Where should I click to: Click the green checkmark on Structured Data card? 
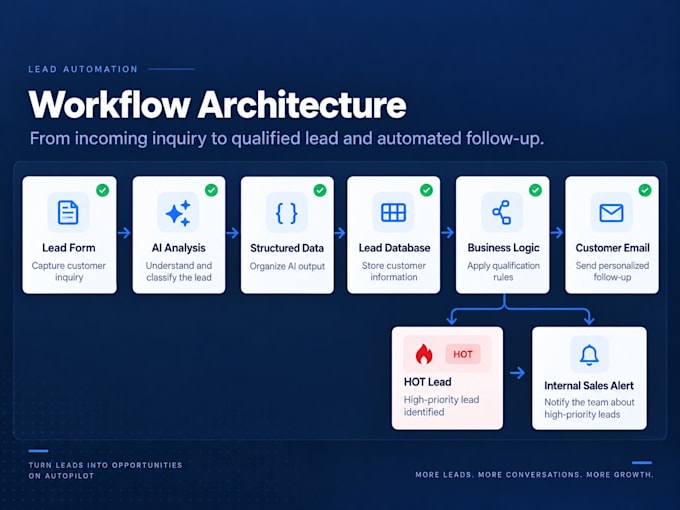[x=320, y=190]
